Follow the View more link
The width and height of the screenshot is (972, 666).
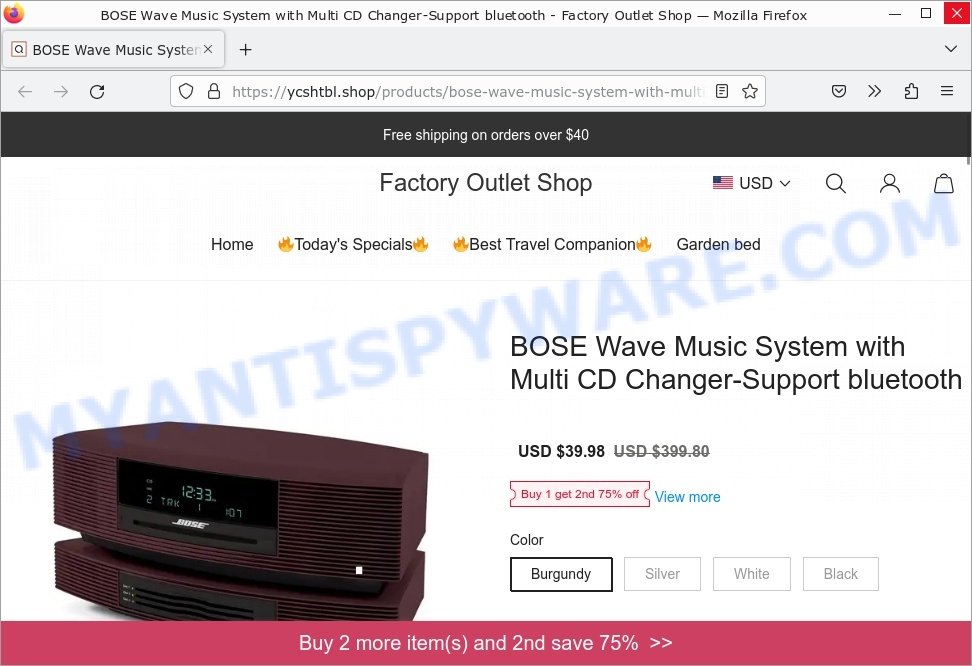pos(687,497)
